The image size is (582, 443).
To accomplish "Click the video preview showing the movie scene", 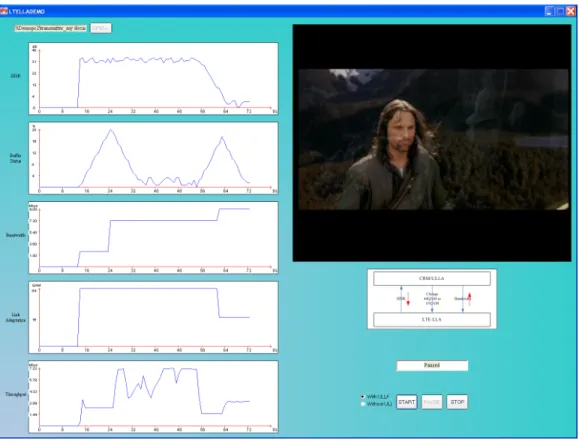I will [x=432, y=143].
